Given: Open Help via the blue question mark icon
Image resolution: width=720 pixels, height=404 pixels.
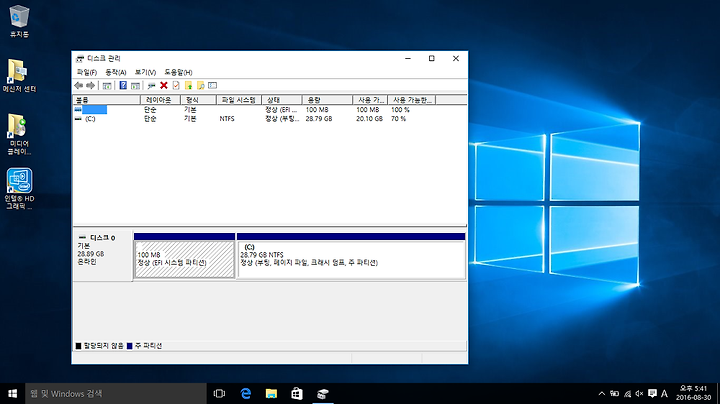Looking at the screenshot, I should tap(123, 85).
